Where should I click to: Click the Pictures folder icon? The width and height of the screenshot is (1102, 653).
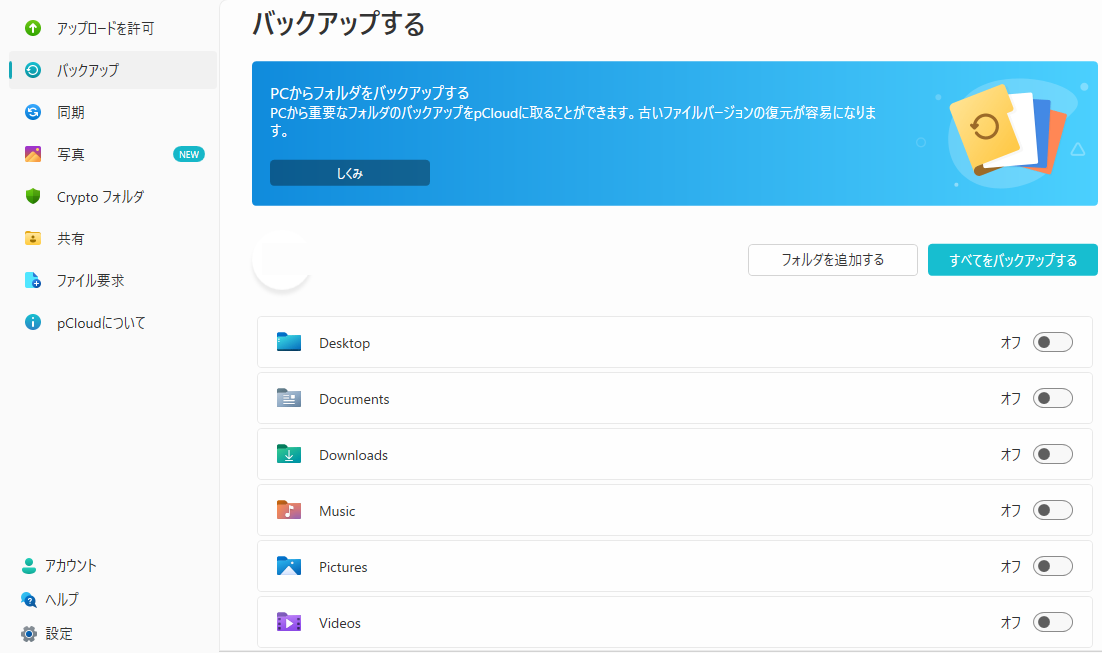point(289,567)
